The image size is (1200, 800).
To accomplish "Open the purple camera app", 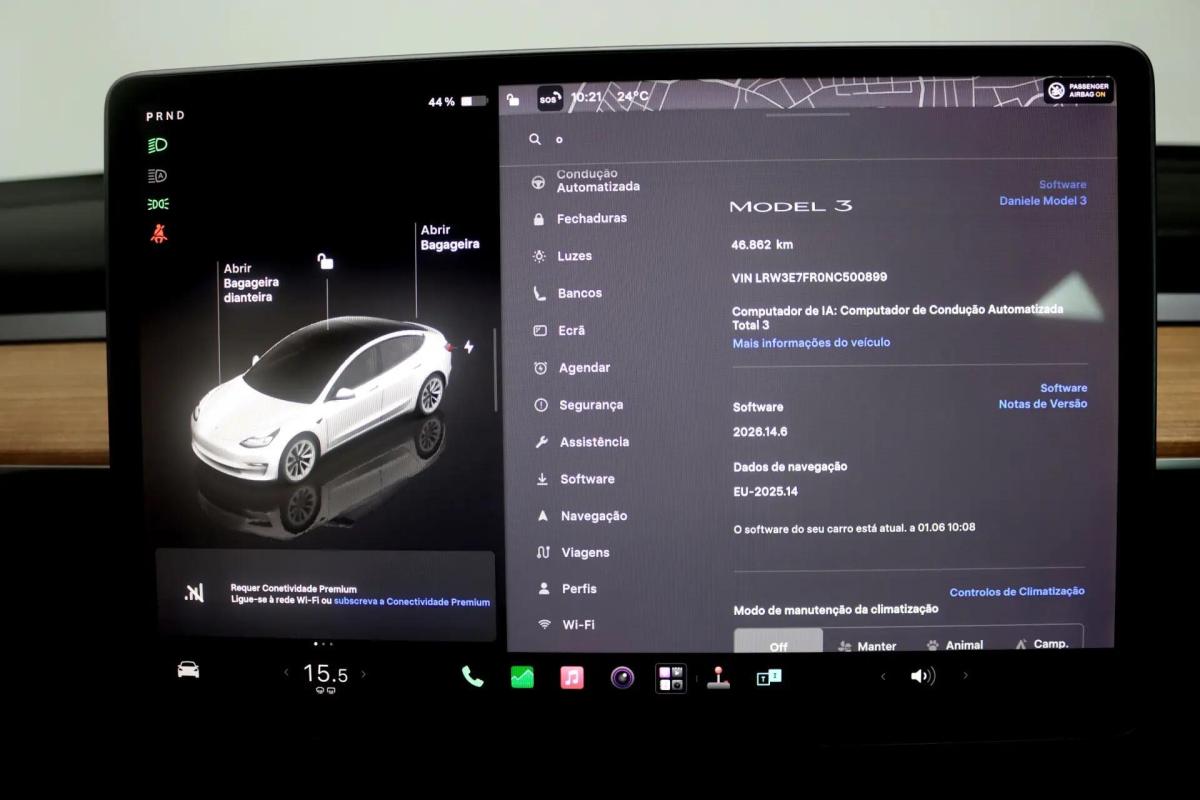I will (x=623, y=677).
